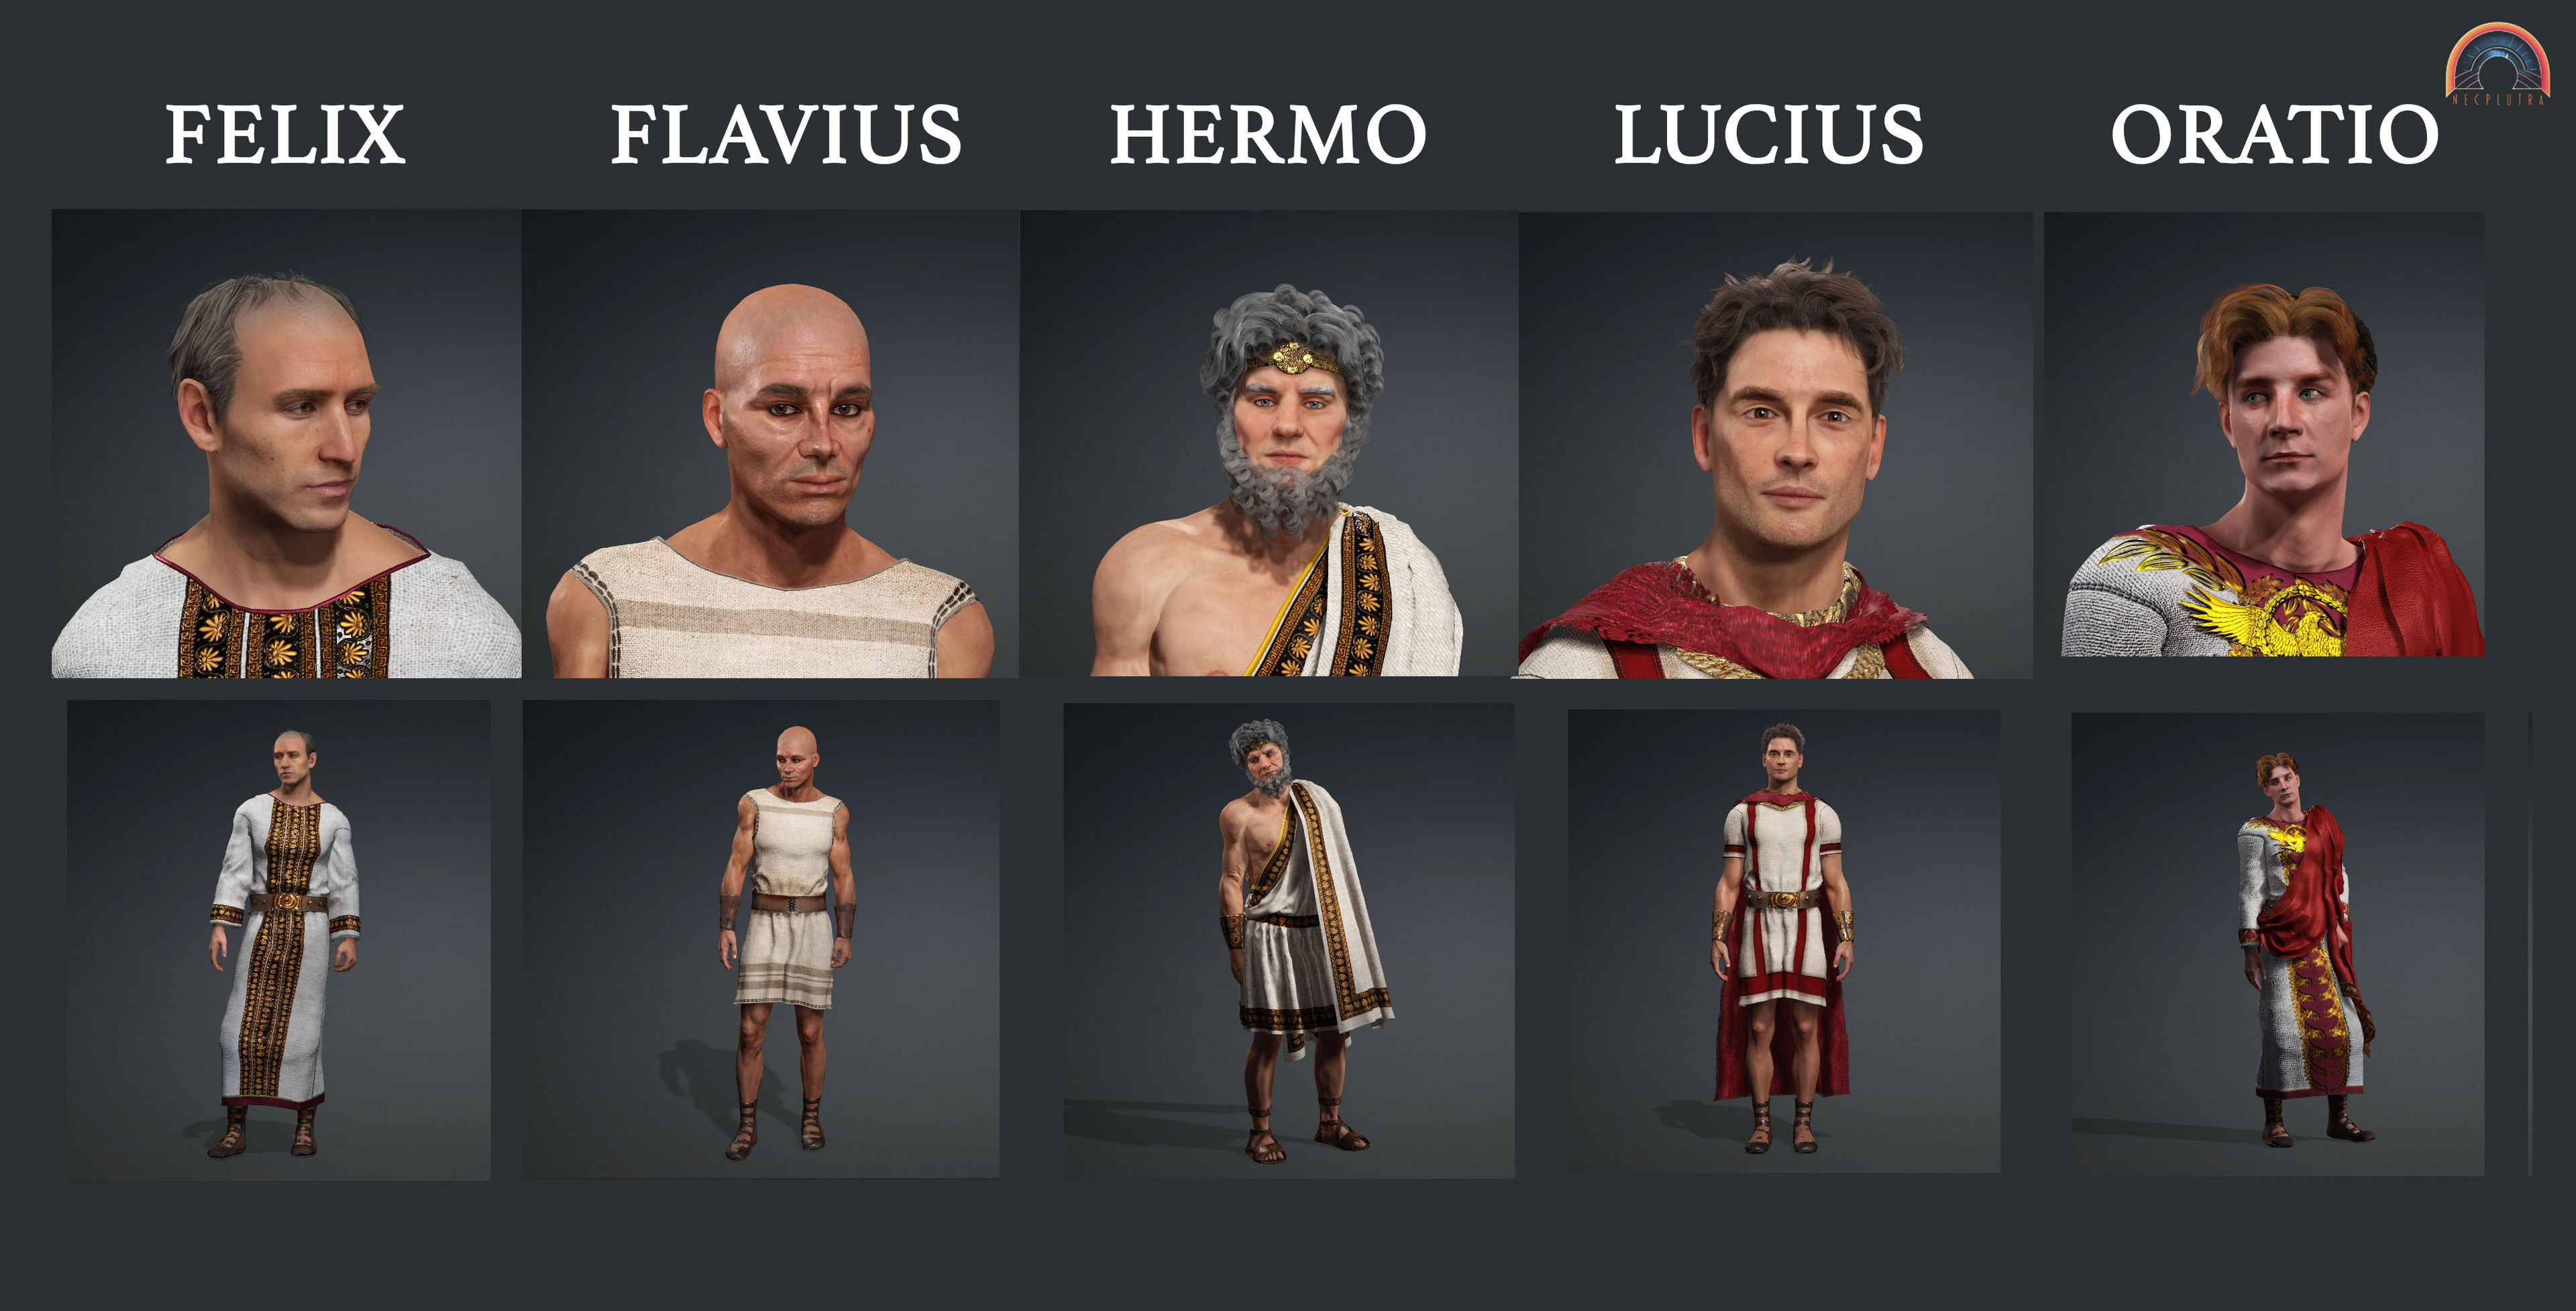2576x1311 pixels.
Task: Click the LUCIUS name heading
Action: tap(1768, 134)
